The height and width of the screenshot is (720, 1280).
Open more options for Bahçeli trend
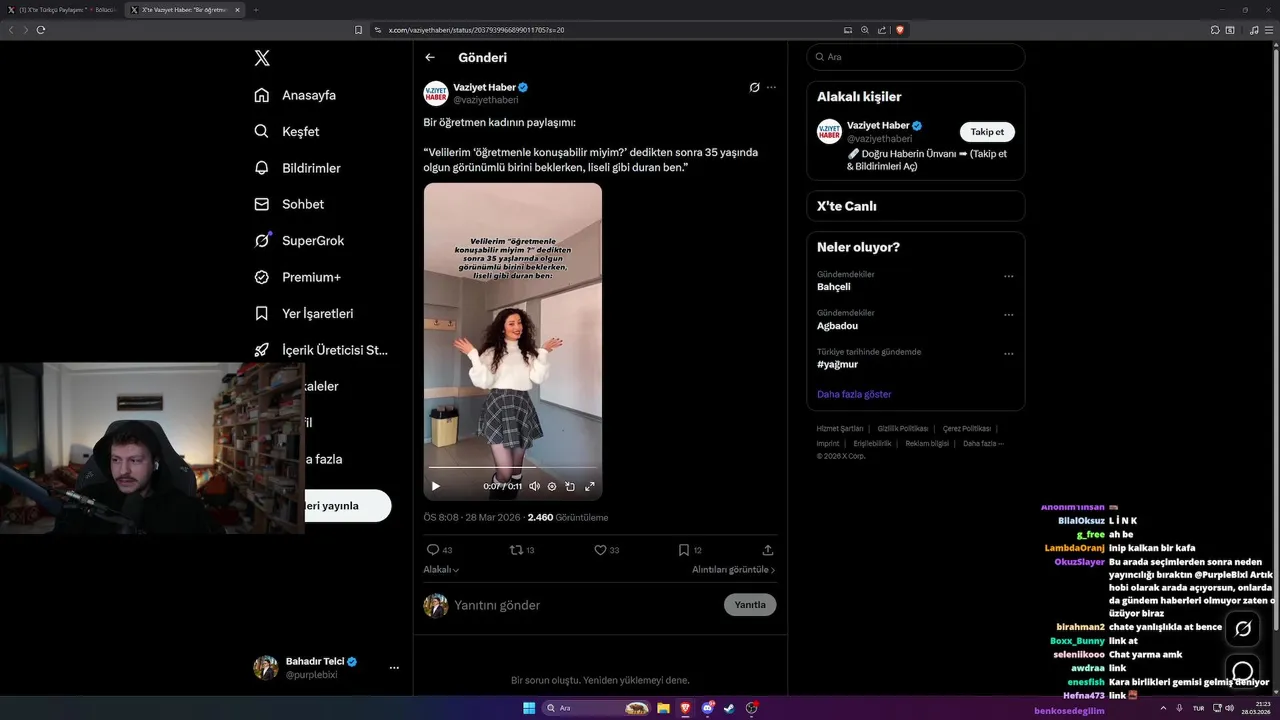pos(1008,277)
